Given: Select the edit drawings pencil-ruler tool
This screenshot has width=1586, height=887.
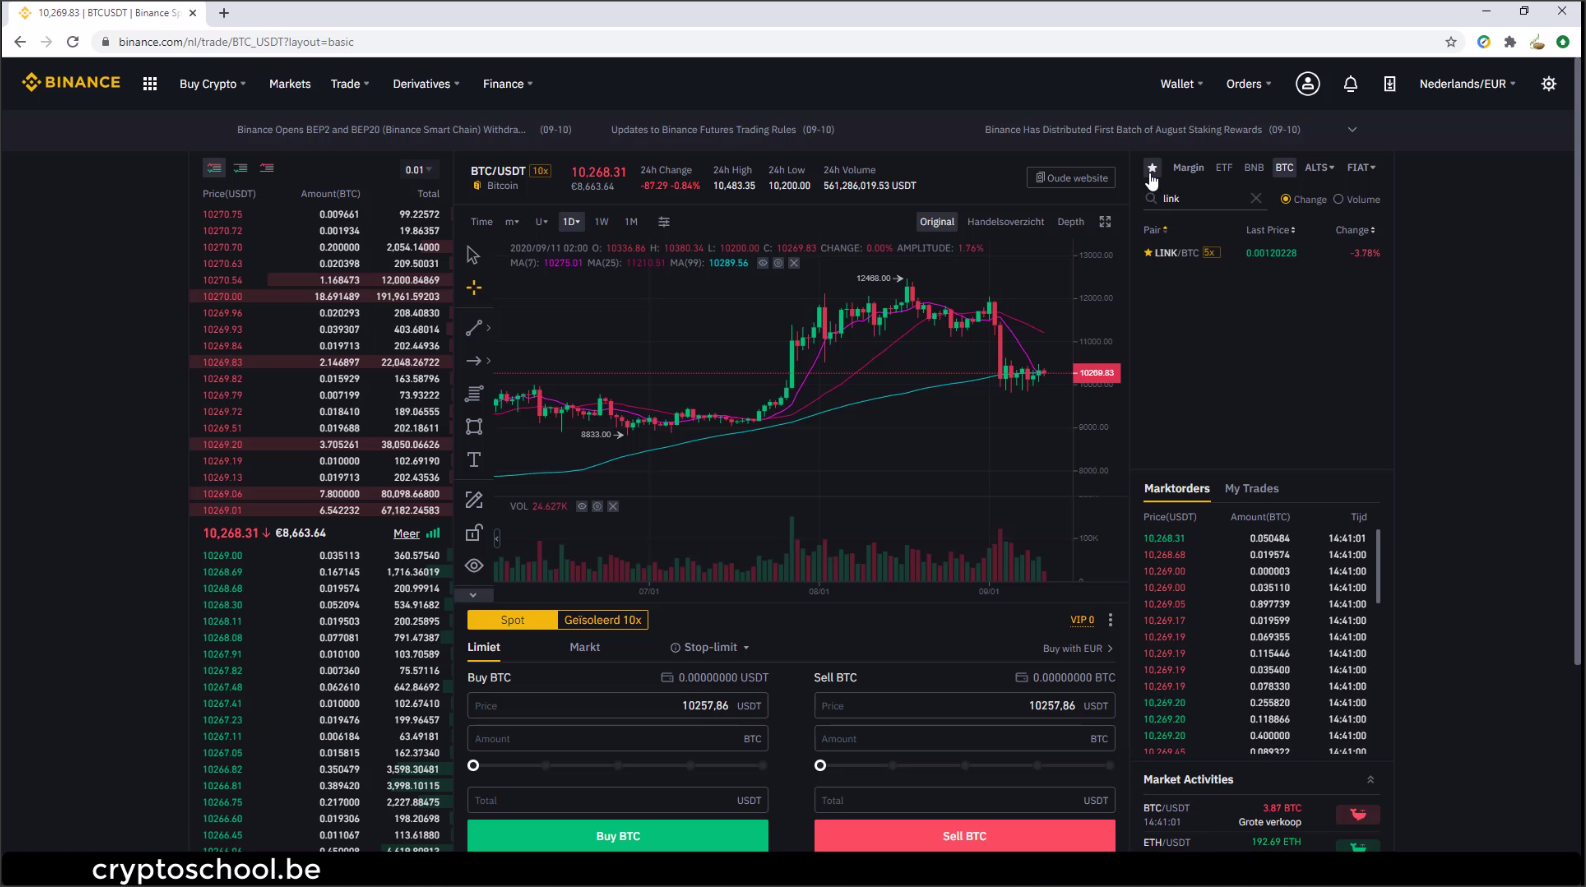Looking at the screenshot, I should pyautogui.click(x=474, y=500).
